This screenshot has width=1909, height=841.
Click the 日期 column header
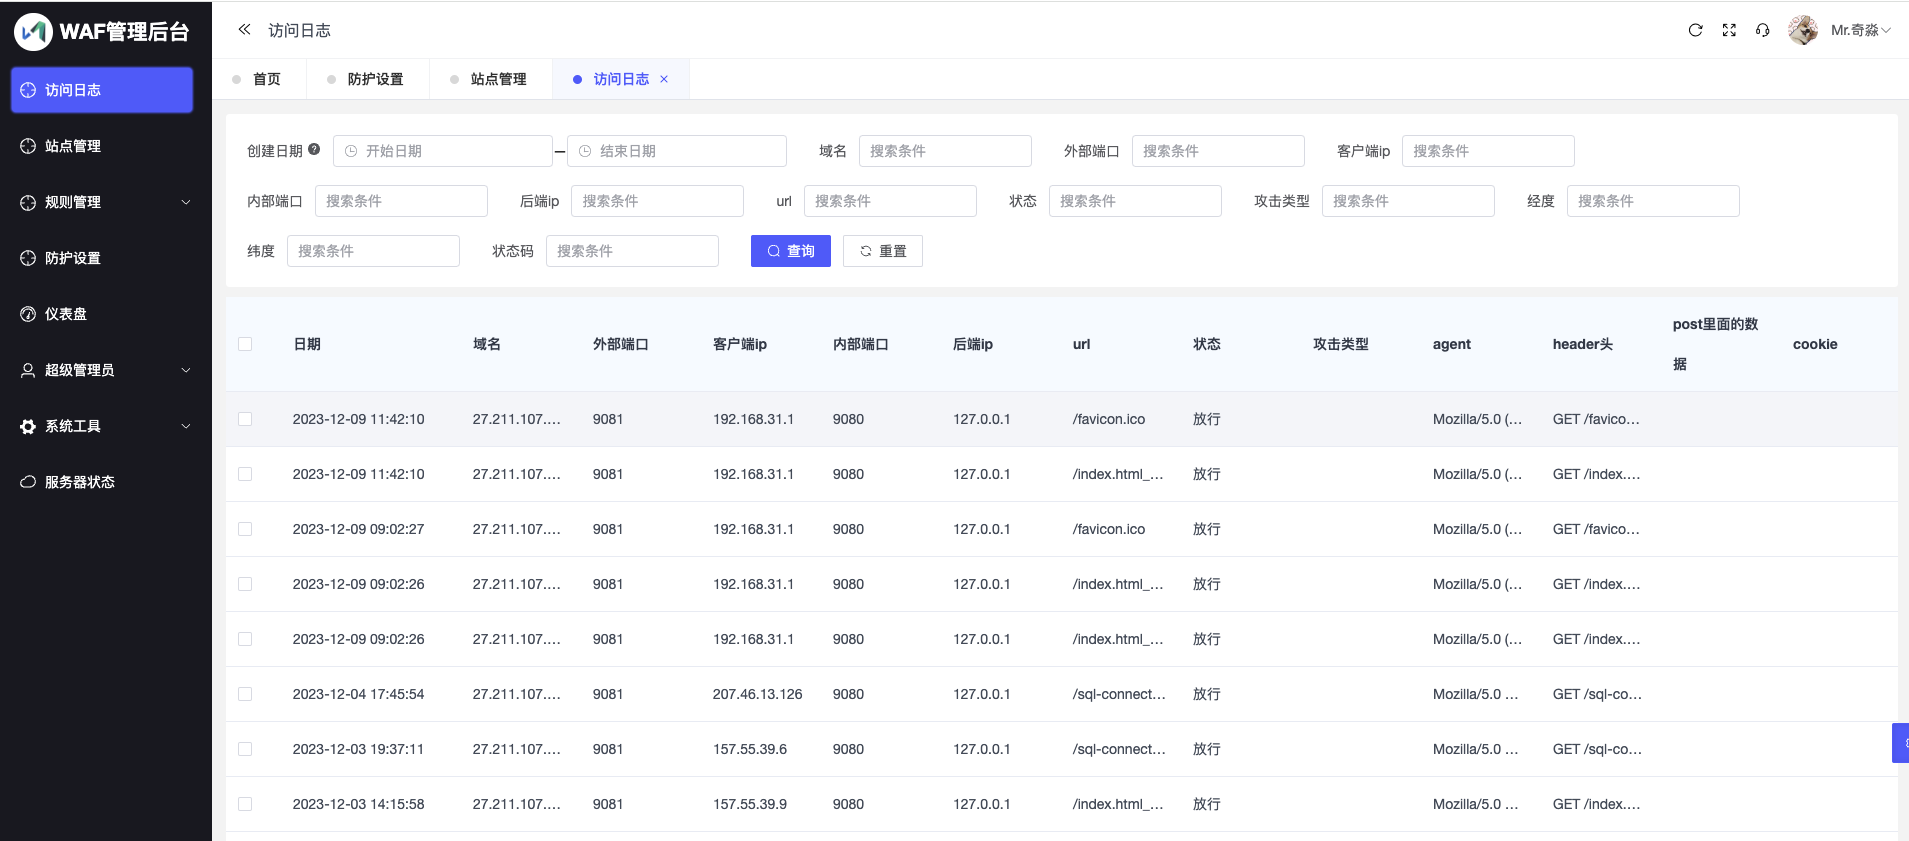pos(307,344)
